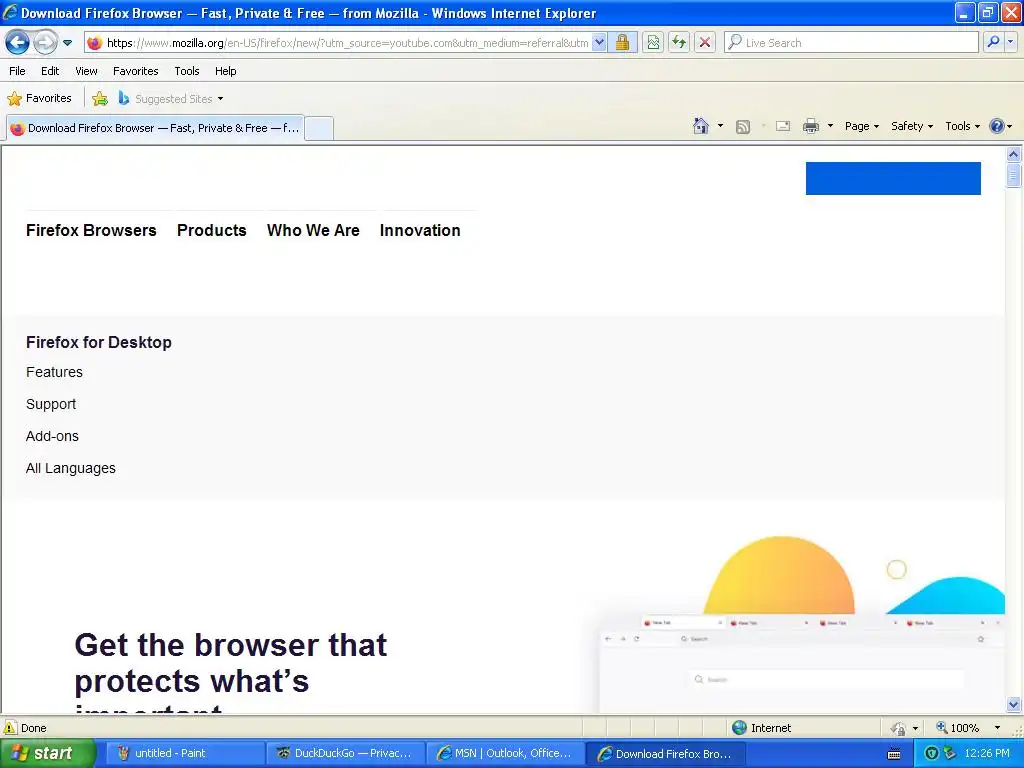Click the vertical scrollbar down arrow
1024x768 pixels.
[x=1014, y=704]
